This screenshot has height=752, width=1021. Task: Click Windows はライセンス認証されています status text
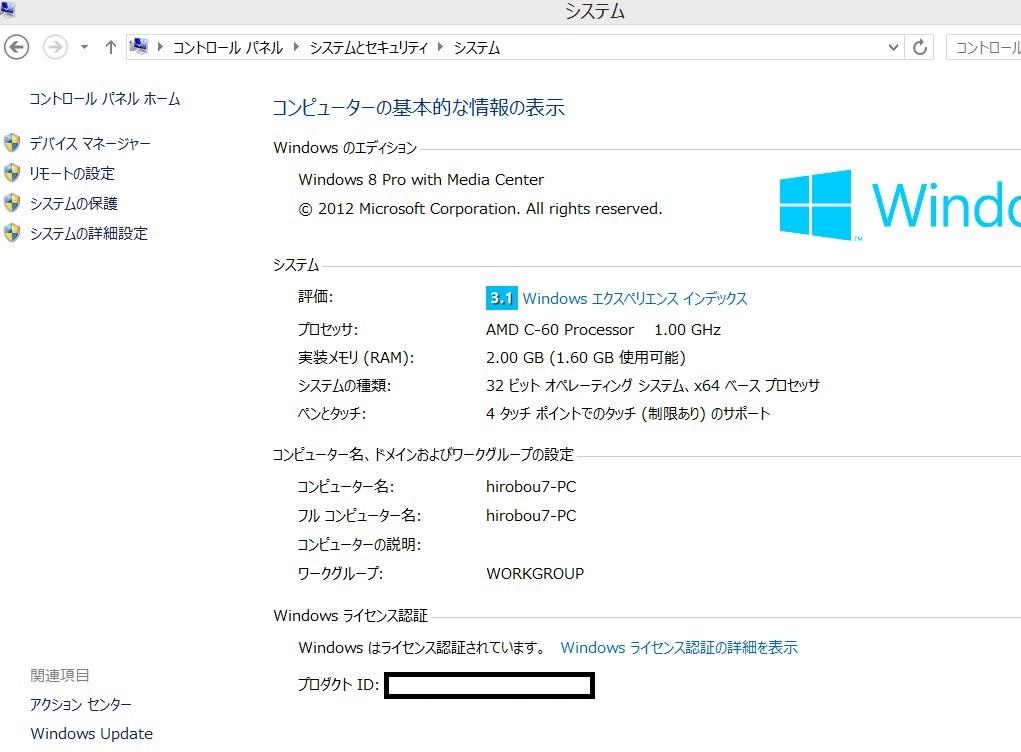422,647
